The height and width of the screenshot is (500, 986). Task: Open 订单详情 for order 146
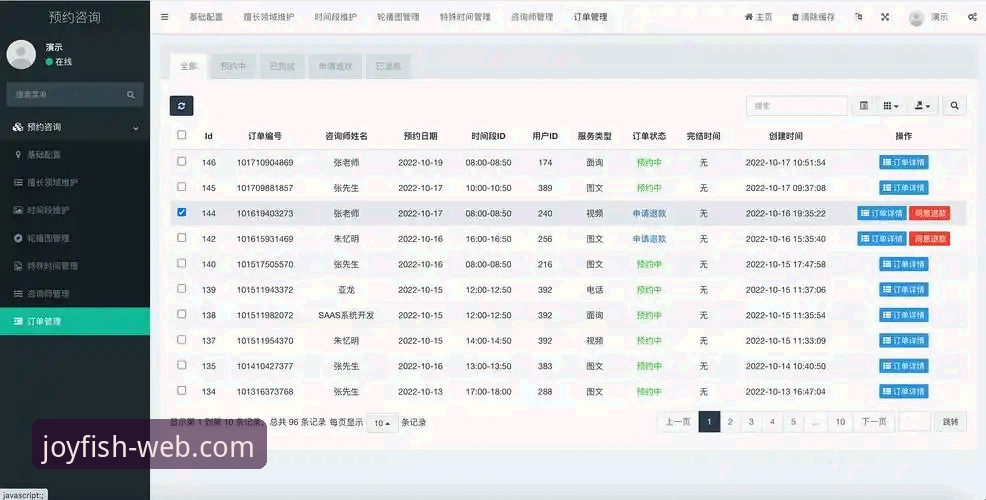904,162
